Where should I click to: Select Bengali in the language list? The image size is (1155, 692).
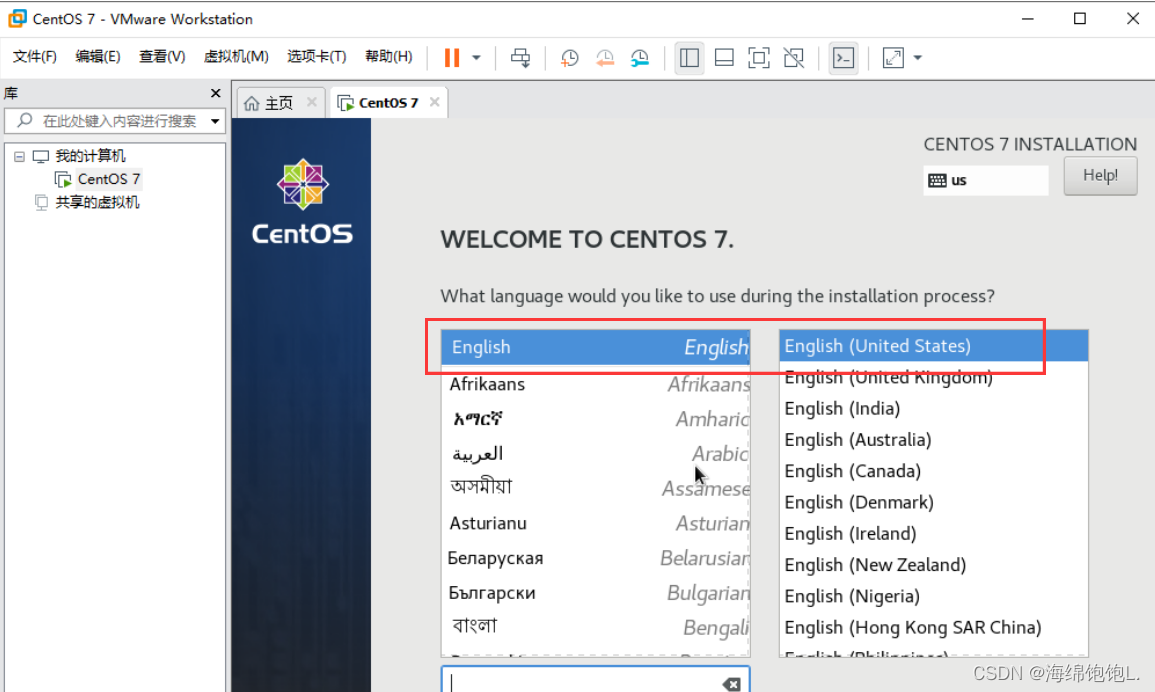pos(595,627)
